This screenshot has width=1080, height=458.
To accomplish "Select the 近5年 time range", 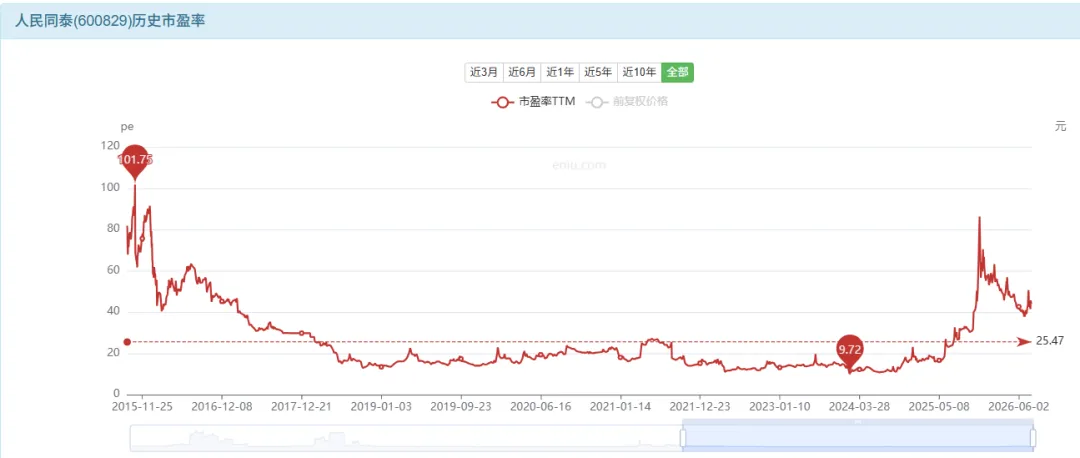I will (x=598, y=72).
